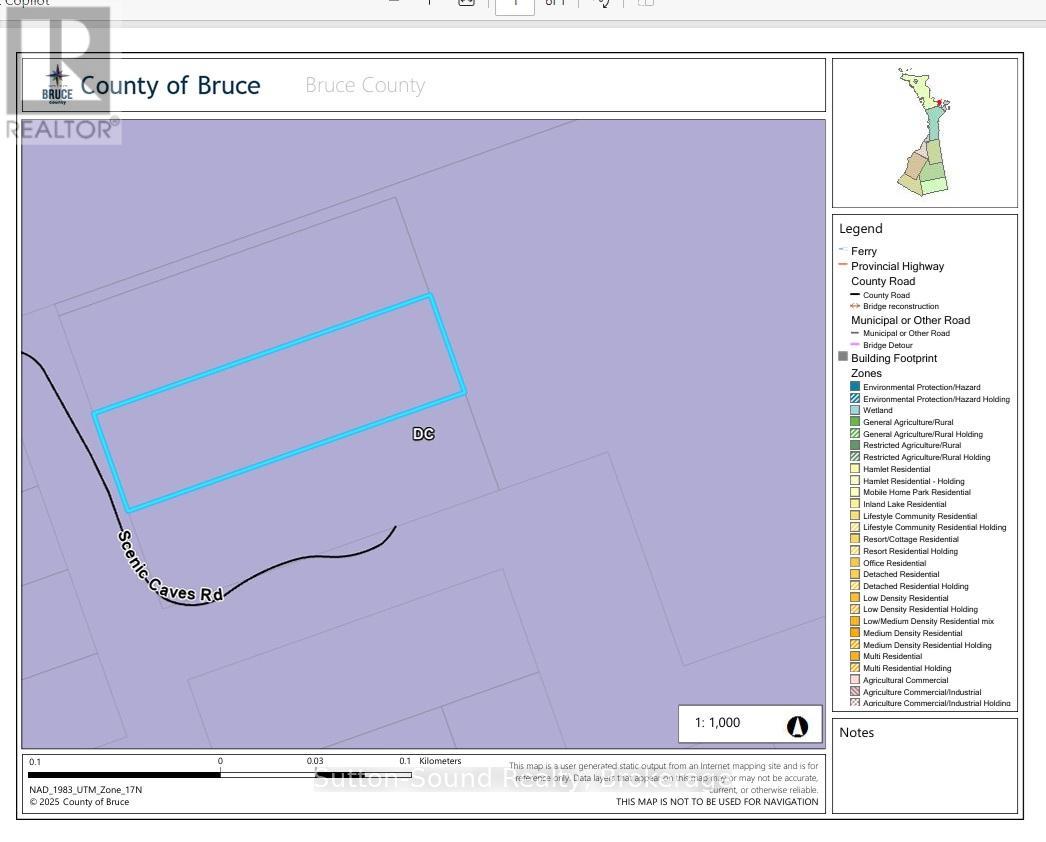The height and width of the screenshot is (842, 1046).
Task: Click the Bridge reconstruction arrow symbol in legend
Action: tap(855, 306)
